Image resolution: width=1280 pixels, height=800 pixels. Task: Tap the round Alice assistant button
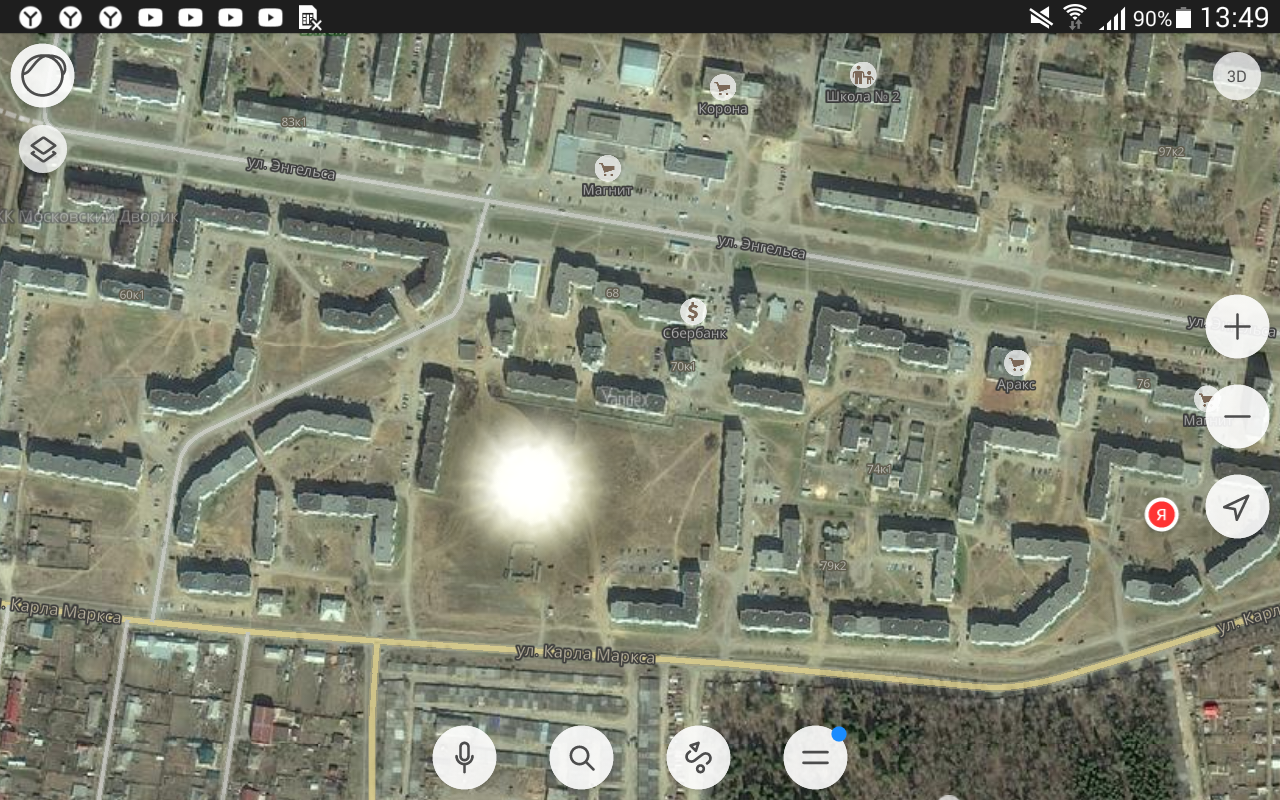[42, 76]
